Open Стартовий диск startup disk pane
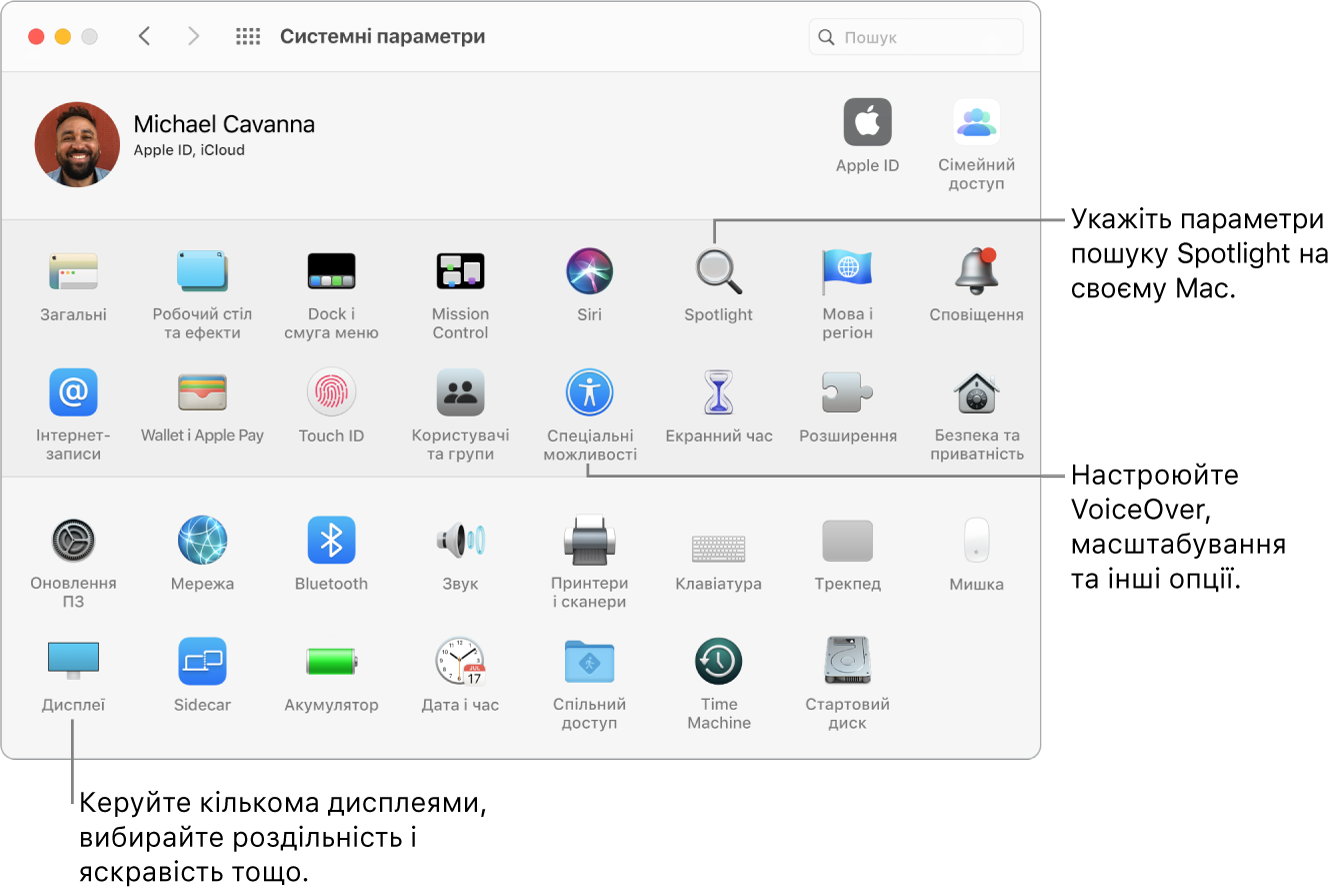Screen dimensions: 1338x894 [x=847, y=662]
